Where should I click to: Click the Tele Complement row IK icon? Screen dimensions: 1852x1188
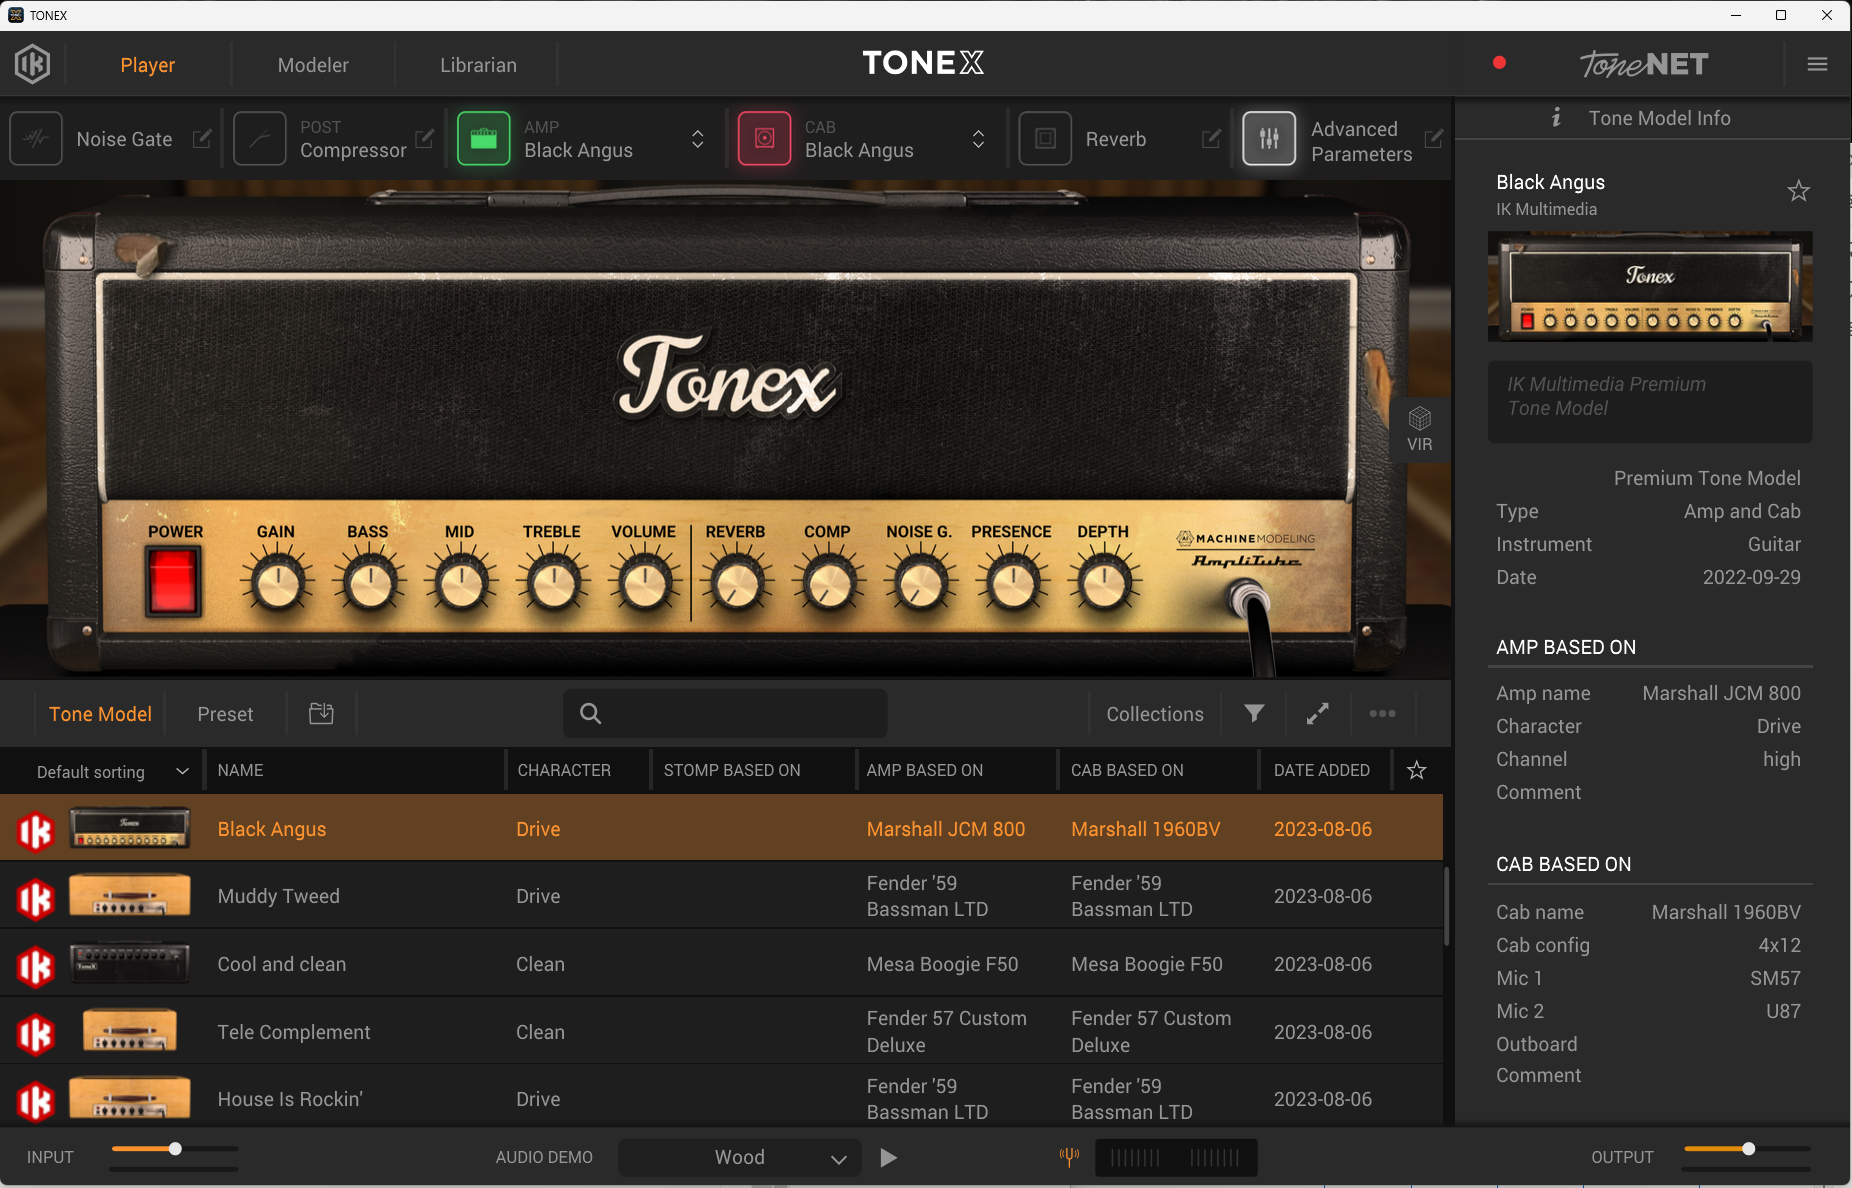pyautogui.click(x=35, y=1034)
